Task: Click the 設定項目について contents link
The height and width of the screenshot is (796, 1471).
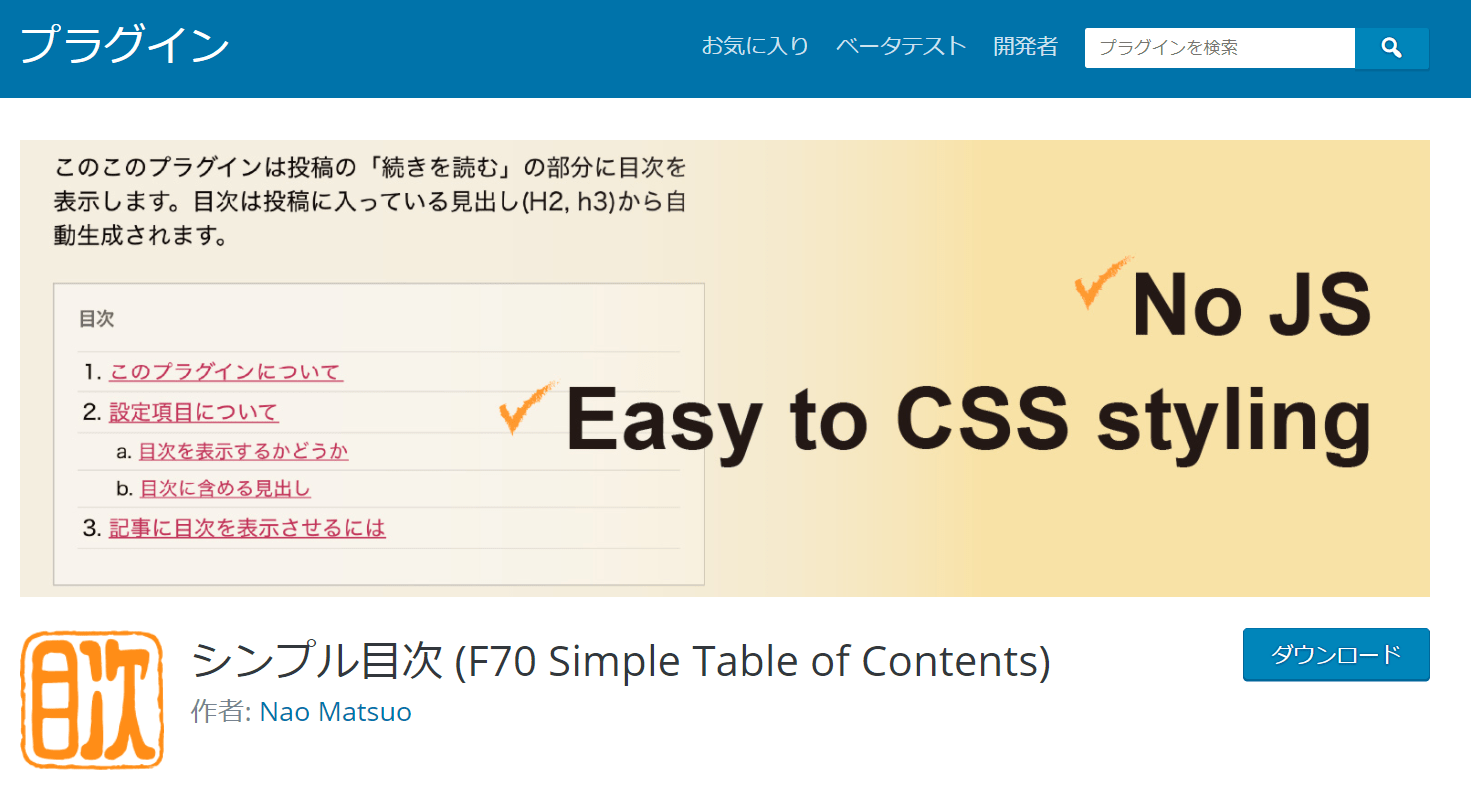Action: coord(193,412)
